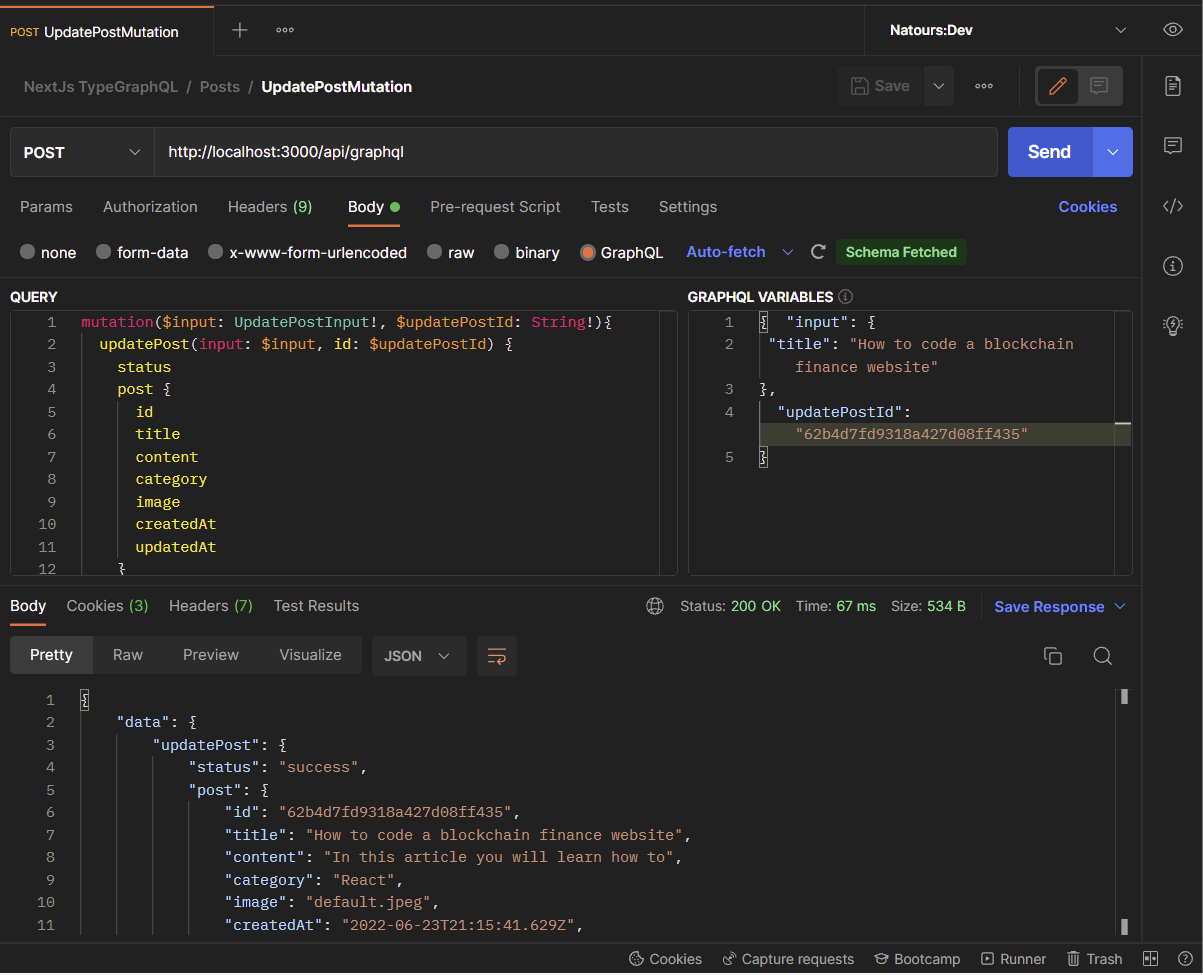Viewport: 1203px width, 975px height.
Task: Send the UpdatePostMutation request
Action: (x=1048, y=151)
